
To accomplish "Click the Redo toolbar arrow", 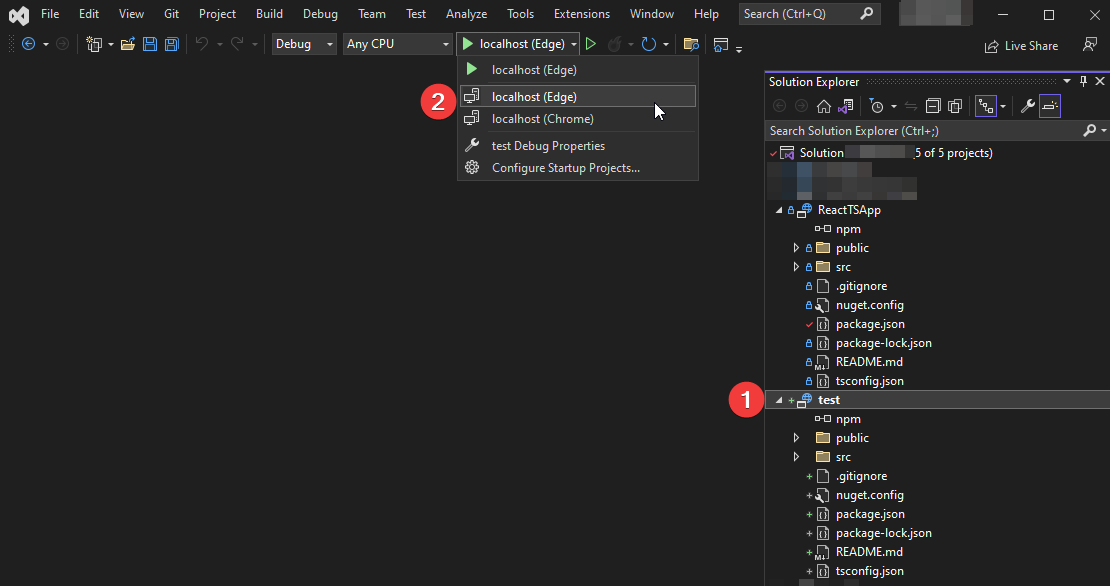I will click(237, 44).
